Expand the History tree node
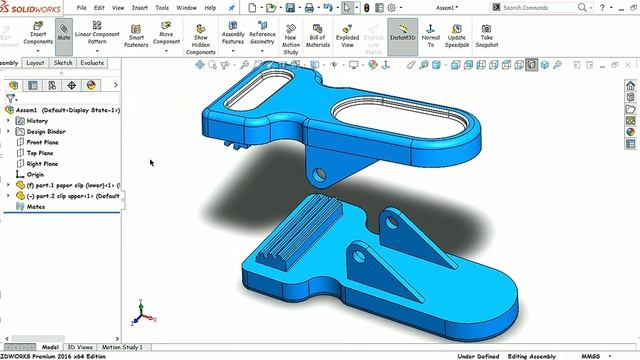The width and height of the screenshot is (640, 360). pyautogui.click(x=8, y=121)
